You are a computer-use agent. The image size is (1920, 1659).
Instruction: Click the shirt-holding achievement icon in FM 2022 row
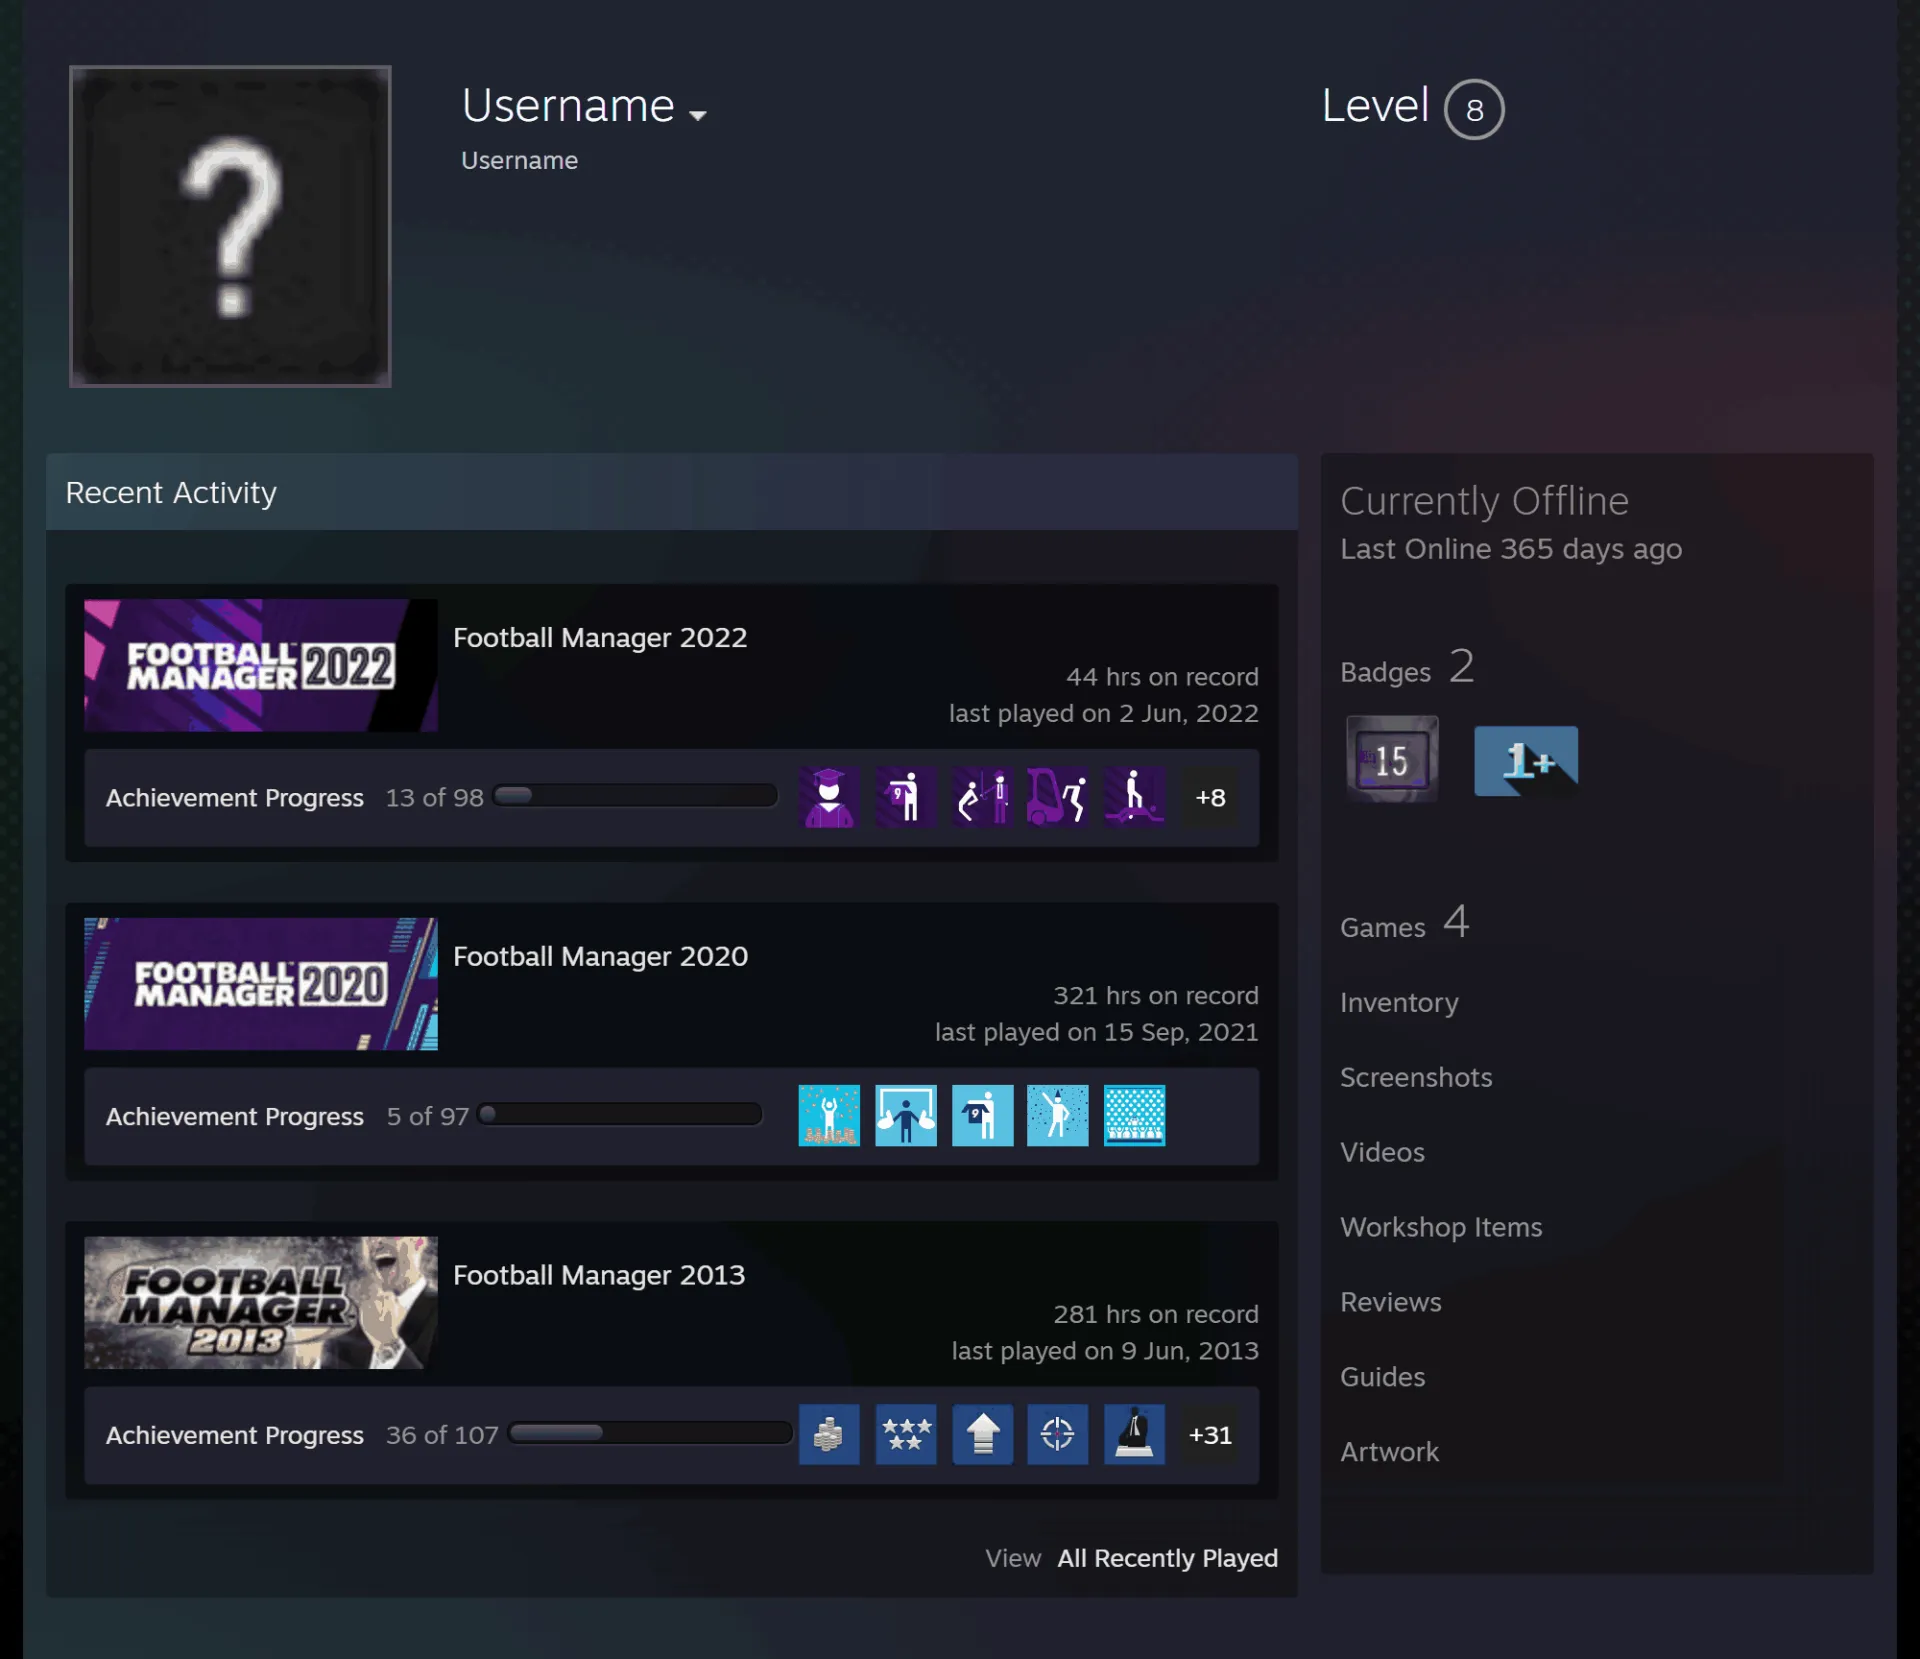(906, 797)
